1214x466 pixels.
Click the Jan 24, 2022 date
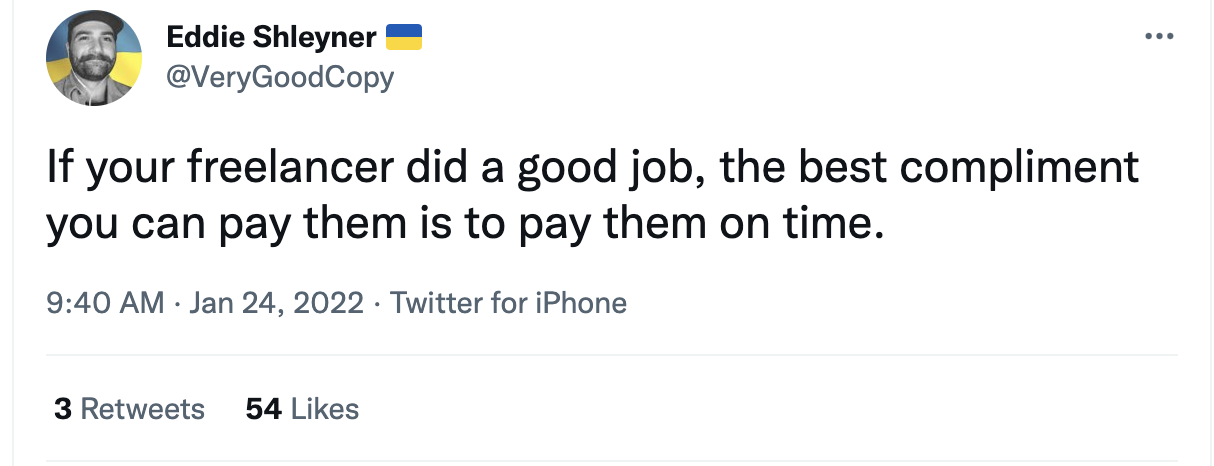click(275, 302)
